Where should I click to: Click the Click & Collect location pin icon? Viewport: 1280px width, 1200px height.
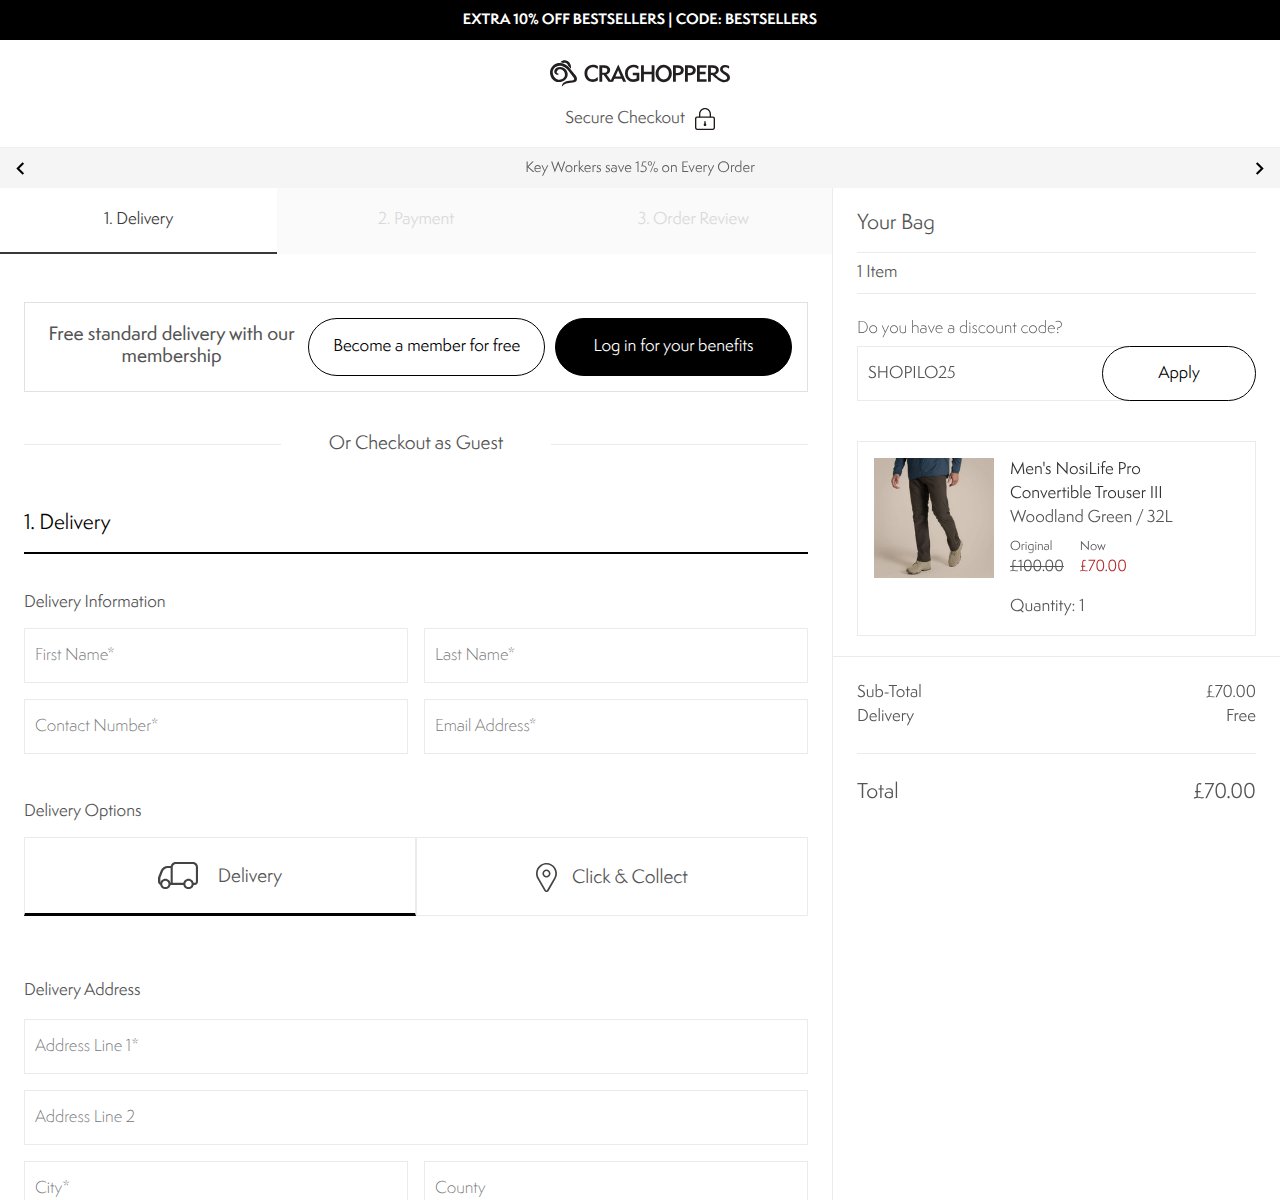546,877
